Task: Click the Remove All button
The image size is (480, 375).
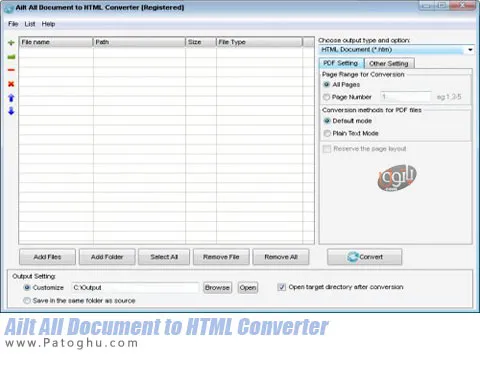Action: click(281, 257)
